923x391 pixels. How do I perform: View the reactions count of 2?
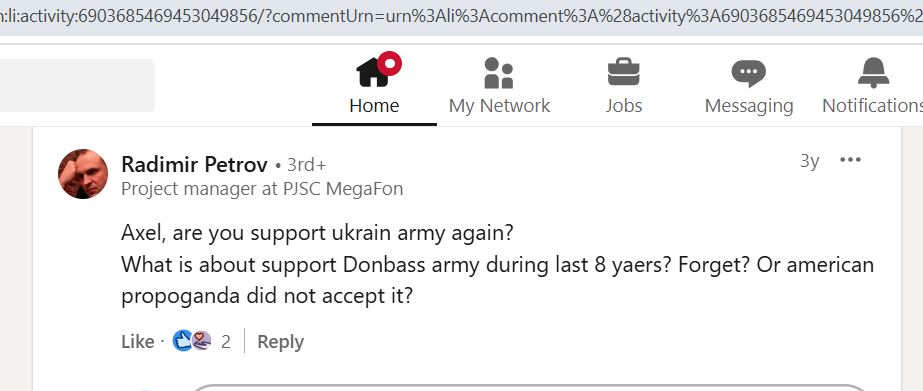point(225,342)
